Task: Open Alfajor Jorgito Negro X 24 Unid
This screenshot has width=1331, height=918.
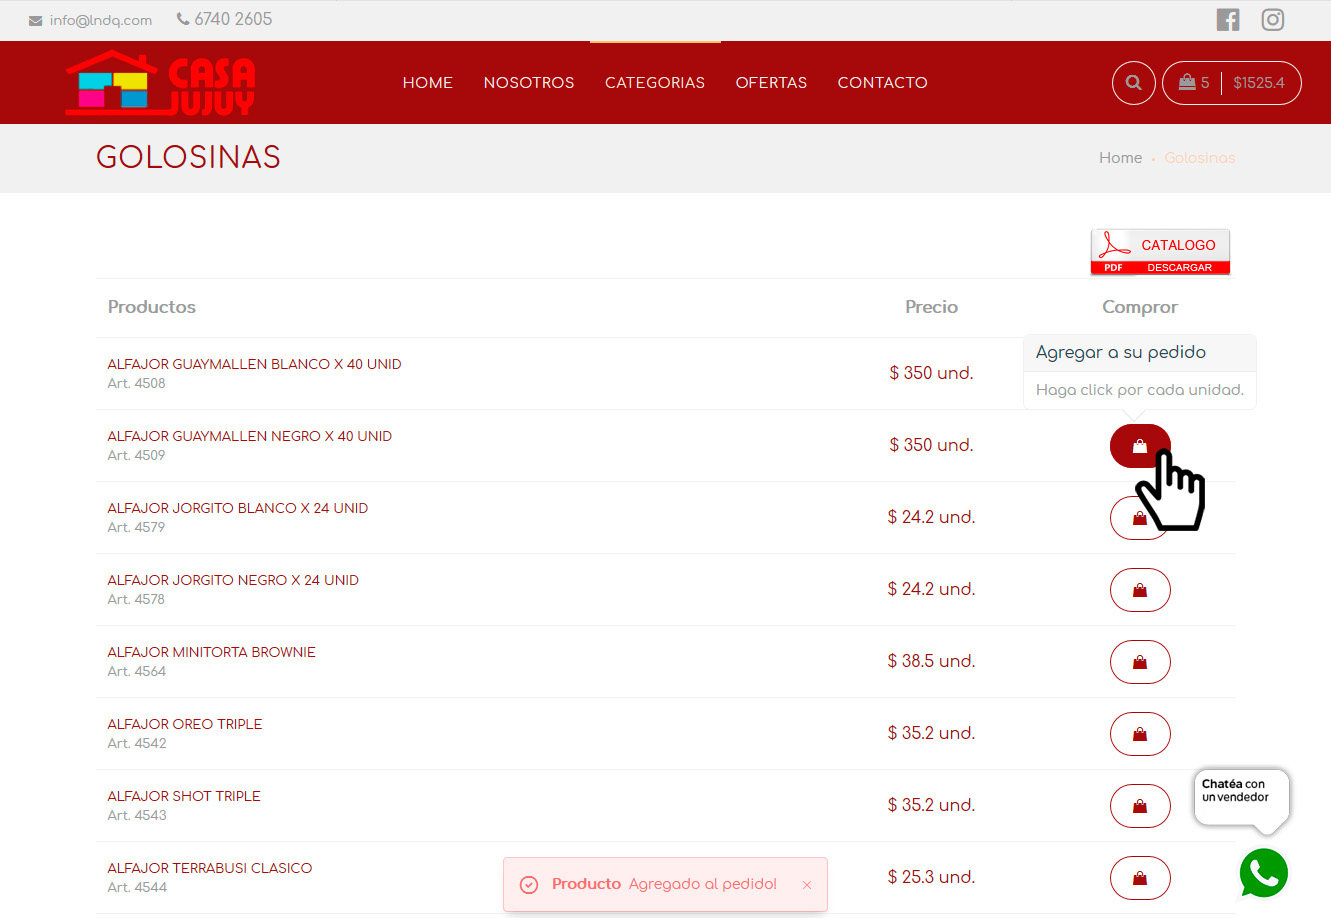Action: [233, 580]
